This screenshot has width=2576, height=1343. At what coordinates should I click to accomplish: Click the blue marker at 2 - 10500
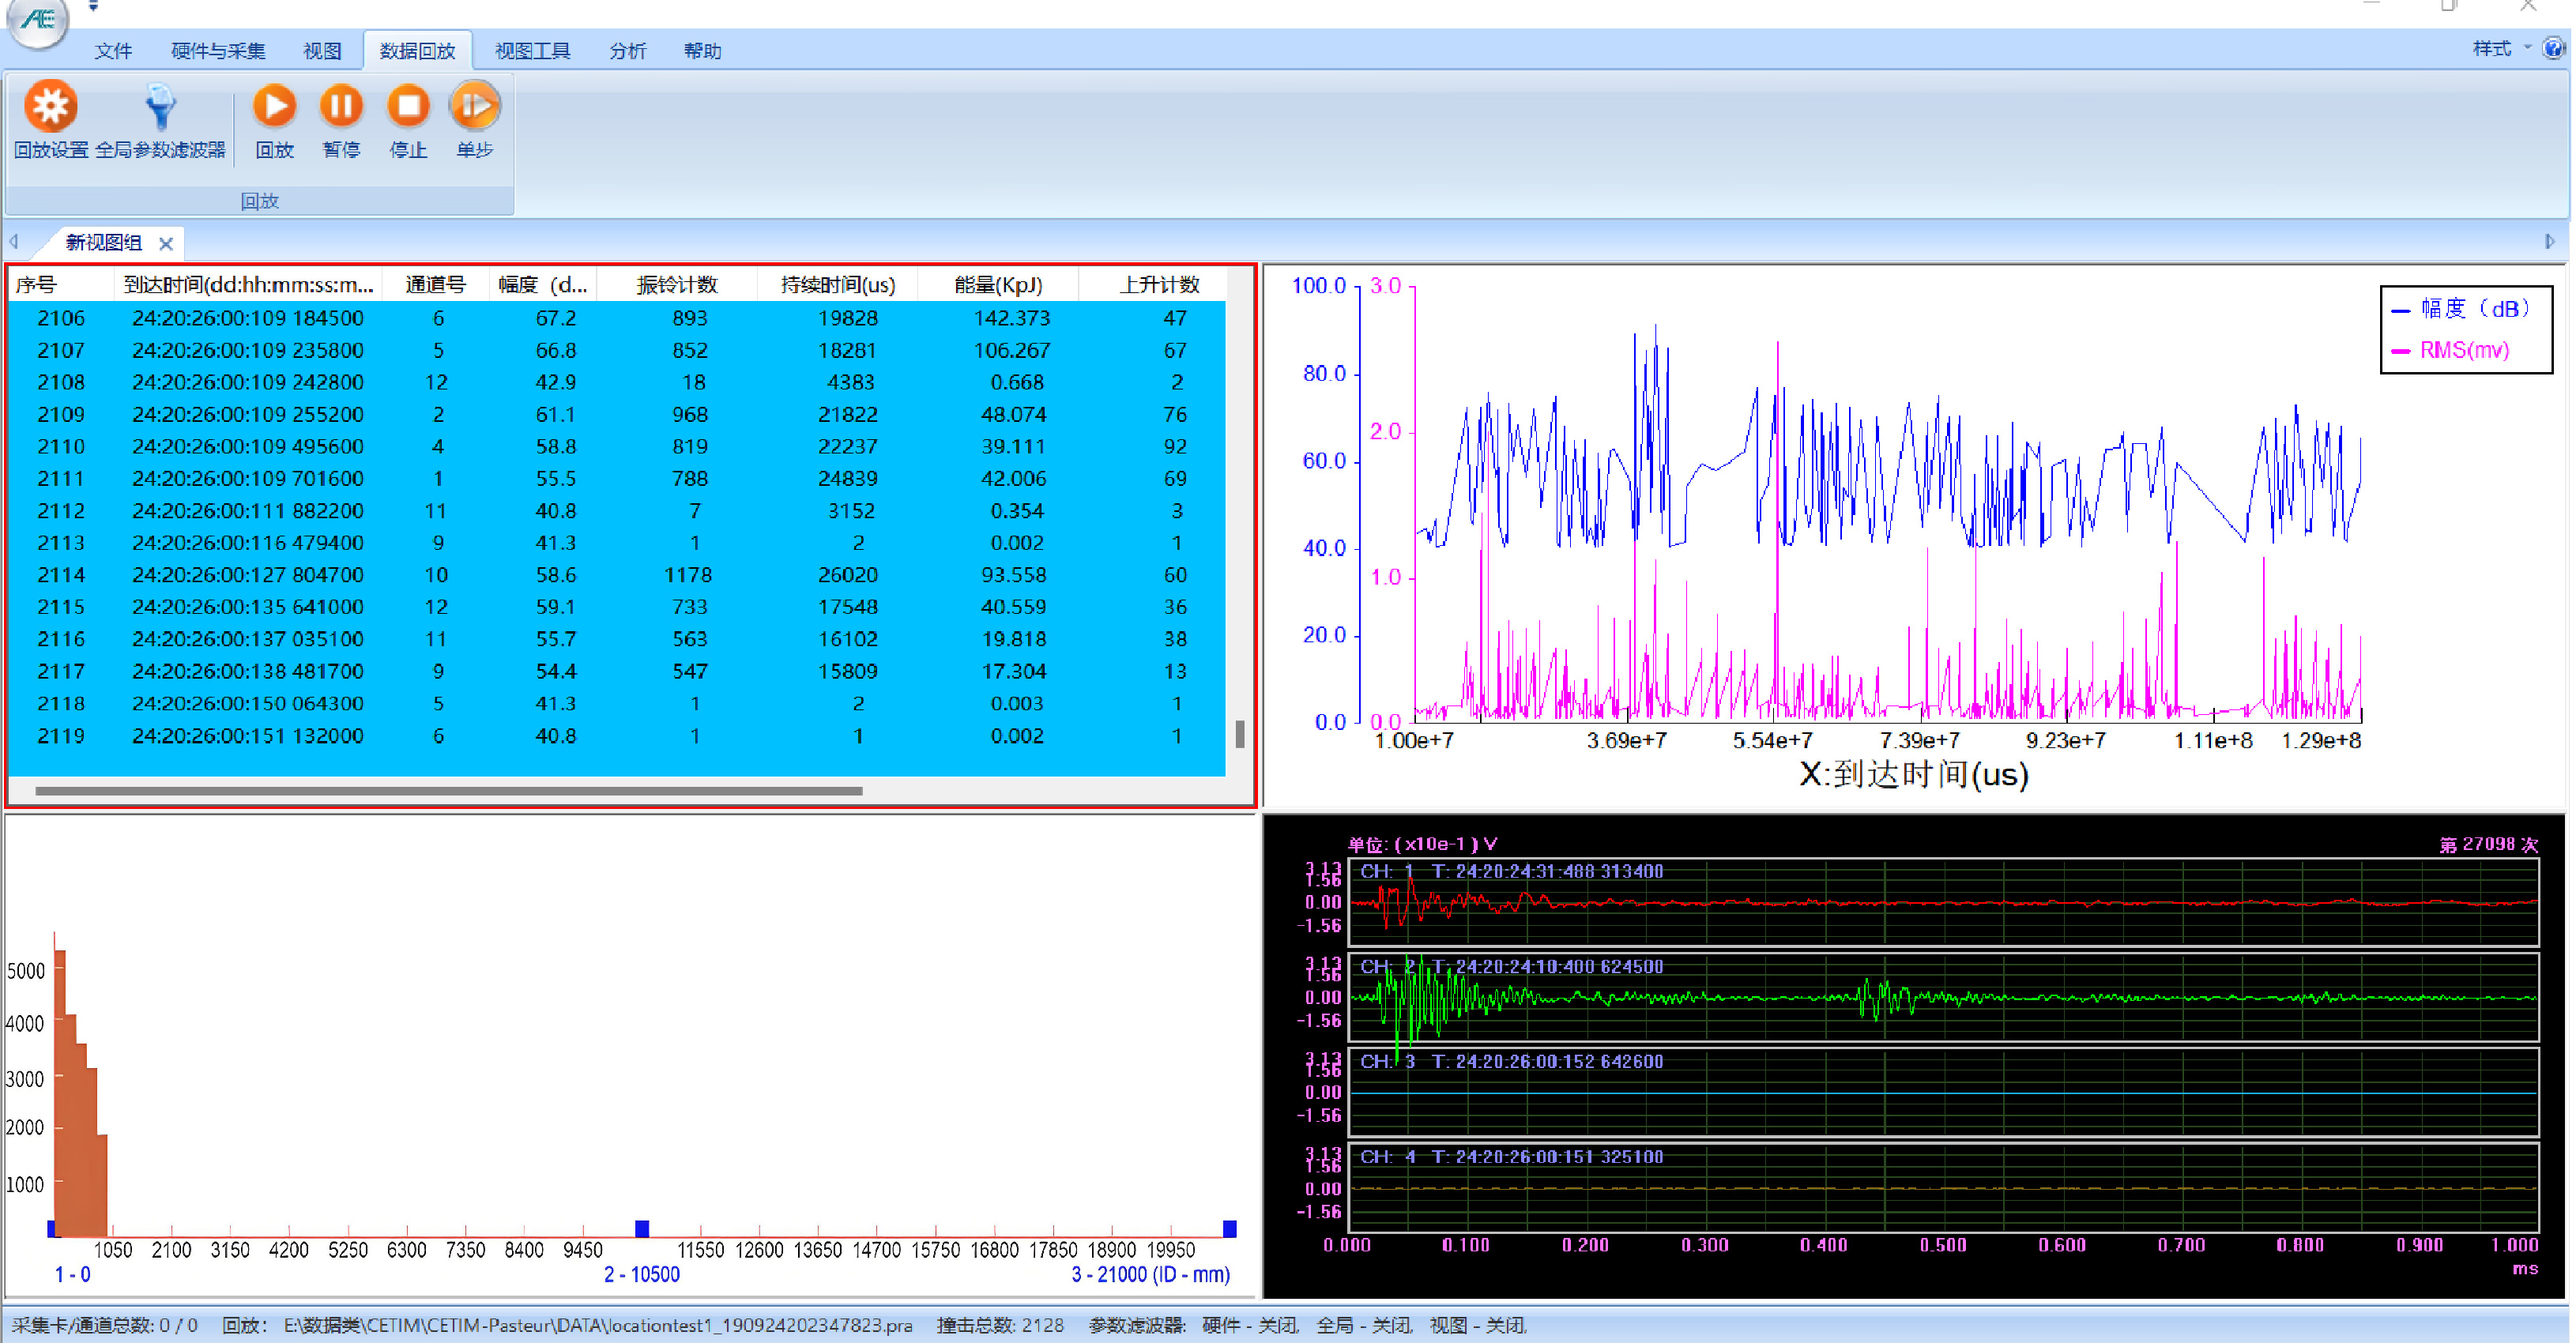[642, 1228]
